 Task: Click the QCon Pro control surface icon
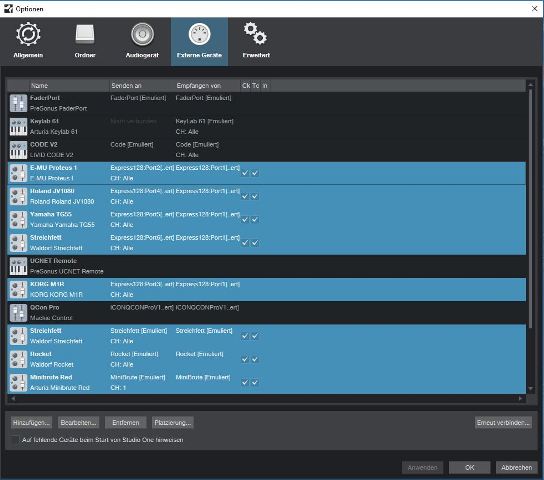tap(18, 312)
